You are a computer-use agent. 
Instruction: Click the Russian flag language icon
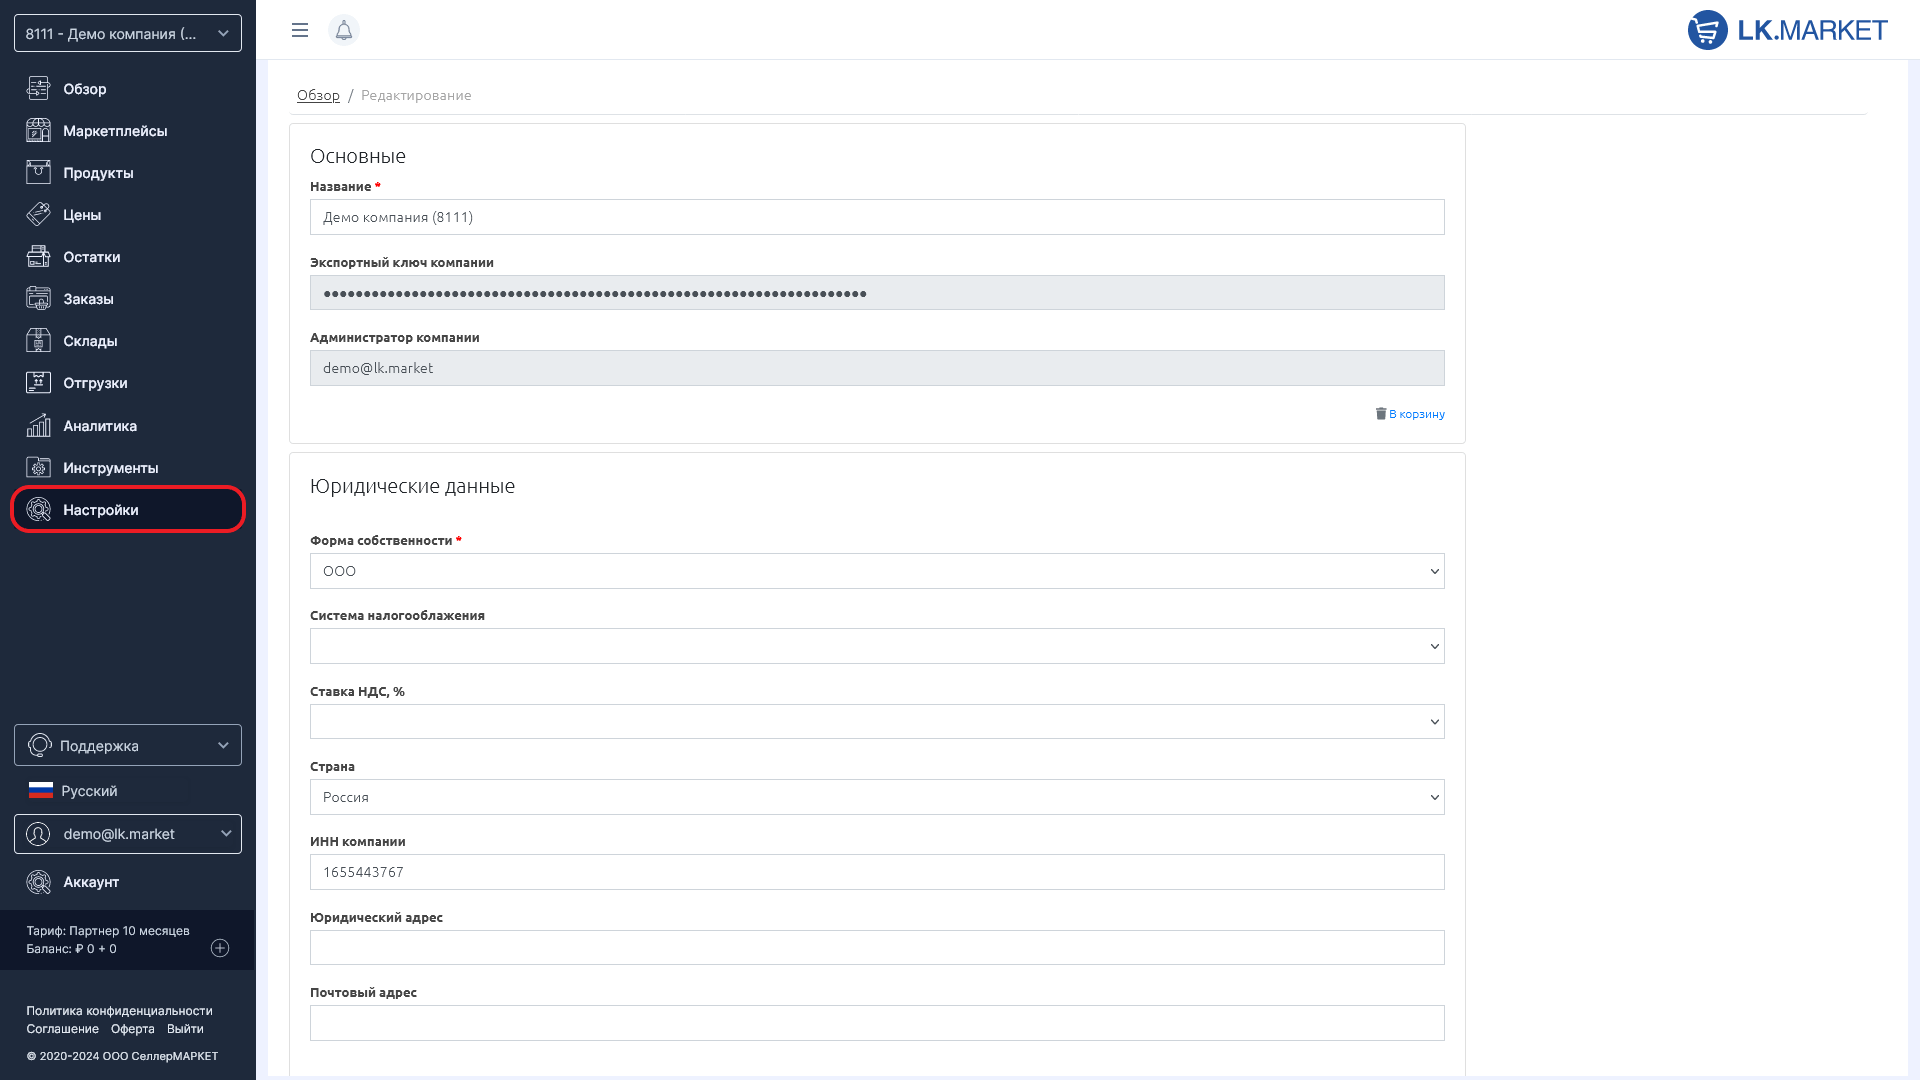pyautogui.click(x=41, y=791)
